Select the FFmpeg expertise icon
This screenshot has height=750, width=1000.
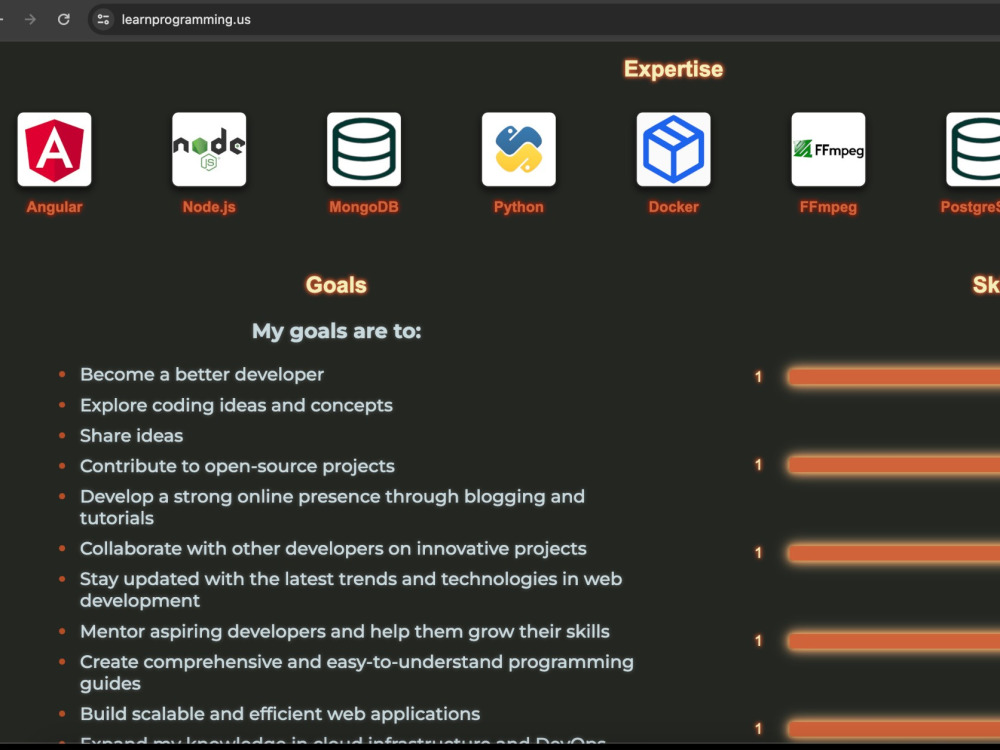pyautogui.click(x=828, y=148)
